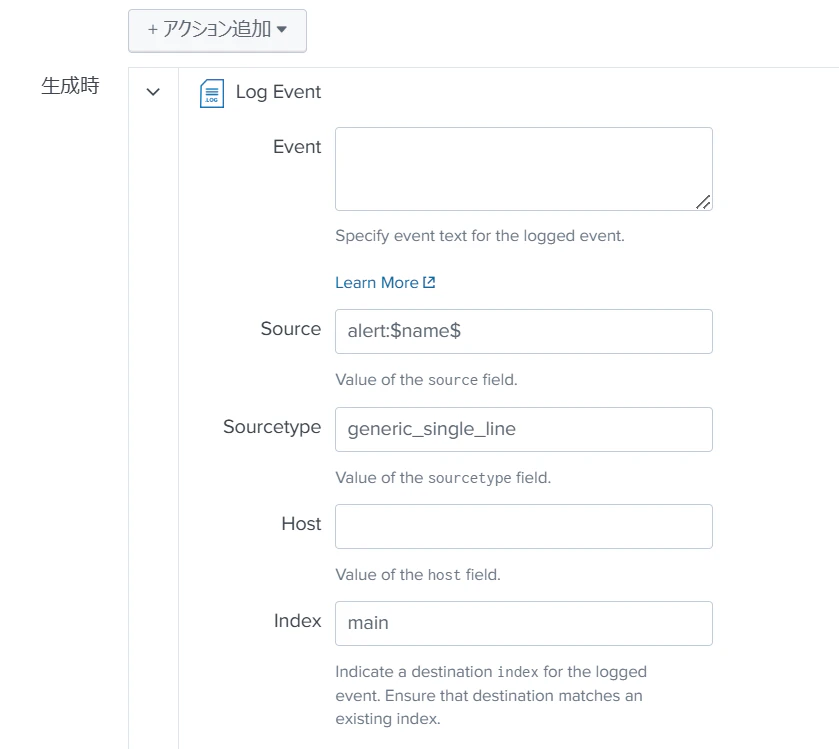Viewport: 839px width, 749px height.
Task: Open the アクション追加 dropdown
Action: 217,30
